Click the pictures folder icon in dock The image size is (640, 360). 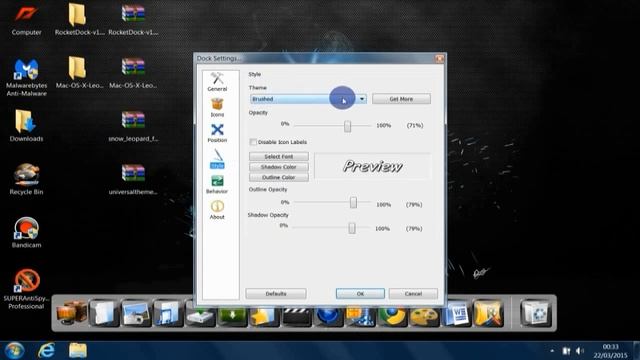coord(136,313)
